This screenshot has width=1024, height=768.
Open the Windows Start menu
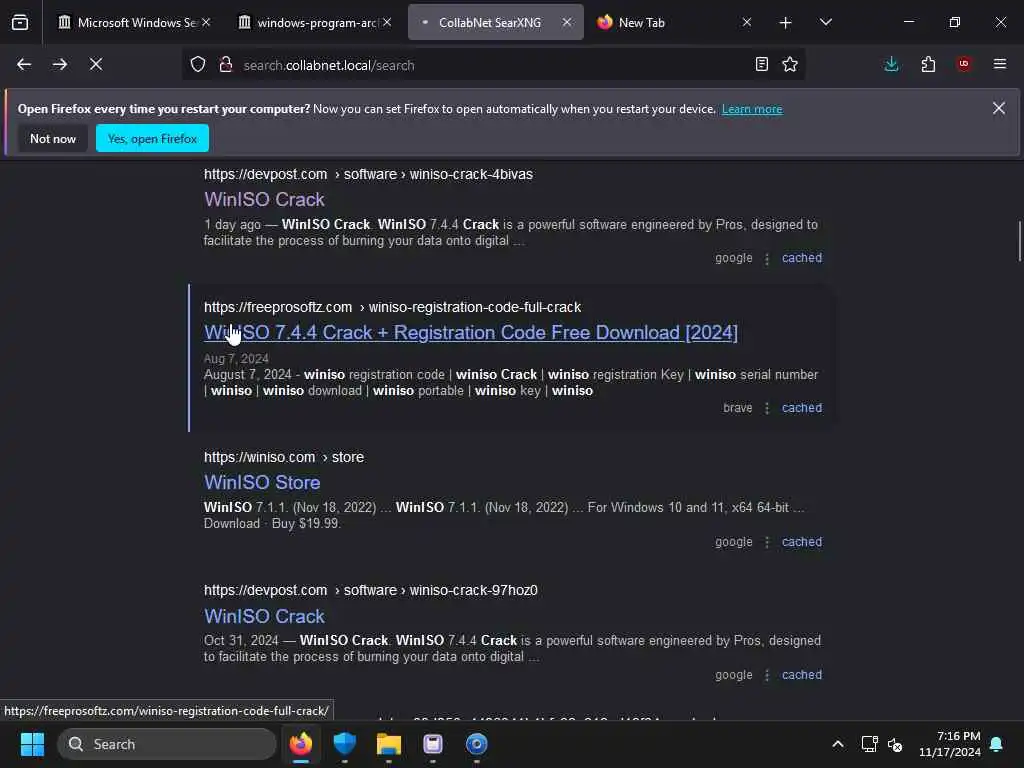(32, 744)
